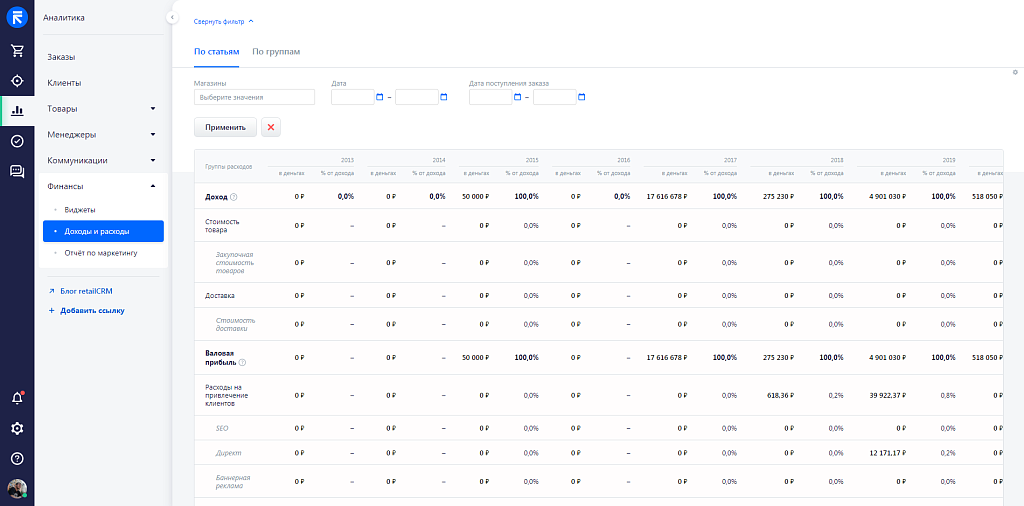Screen dimensions: 1024x506
Task: Show help tooltip next to Валовая прибыль
Action: pyautogui.click(x=242, y=362)
